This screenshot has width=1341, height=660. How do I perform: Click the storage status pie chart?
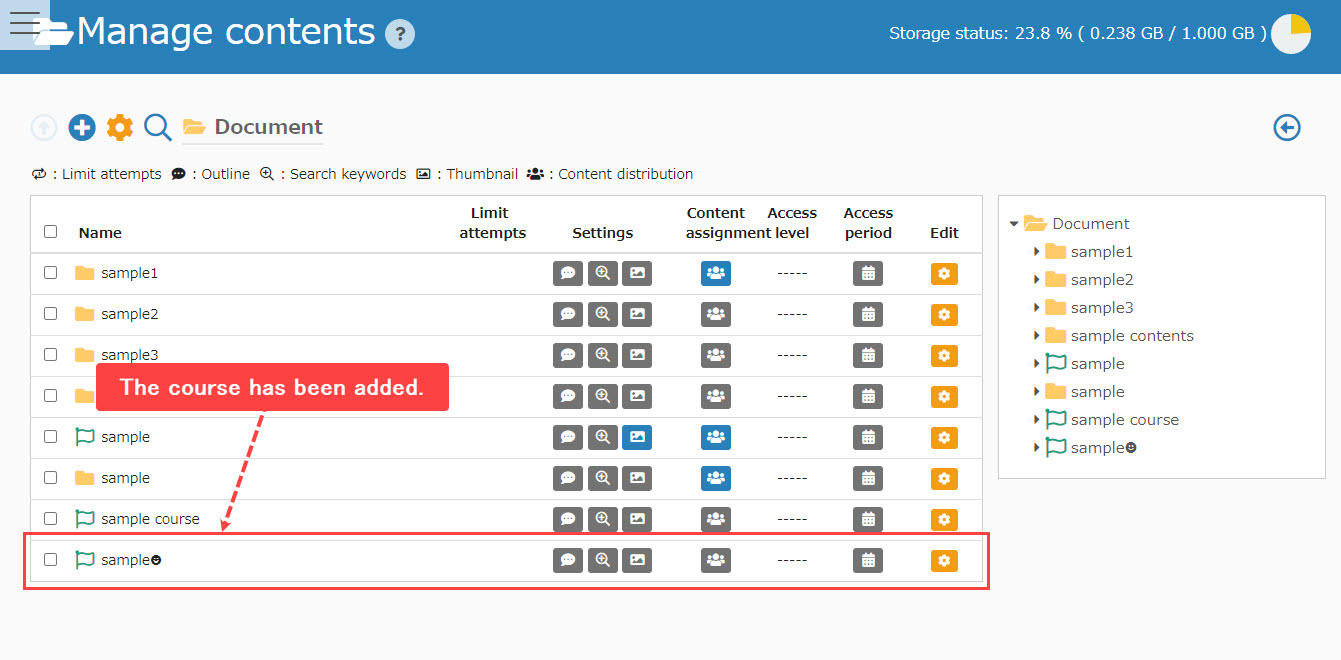pos(1290,34)
